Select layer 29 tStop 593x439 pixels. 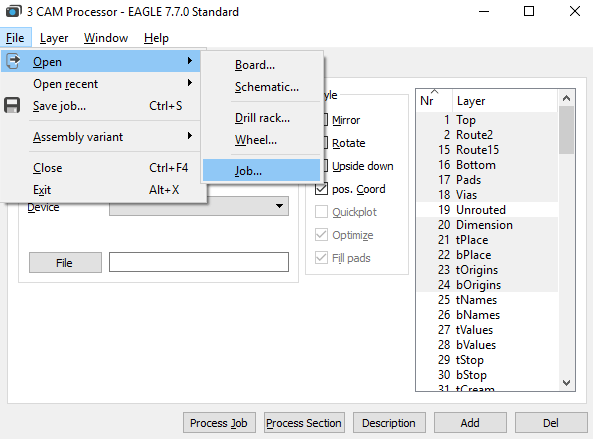coord(487,360)
